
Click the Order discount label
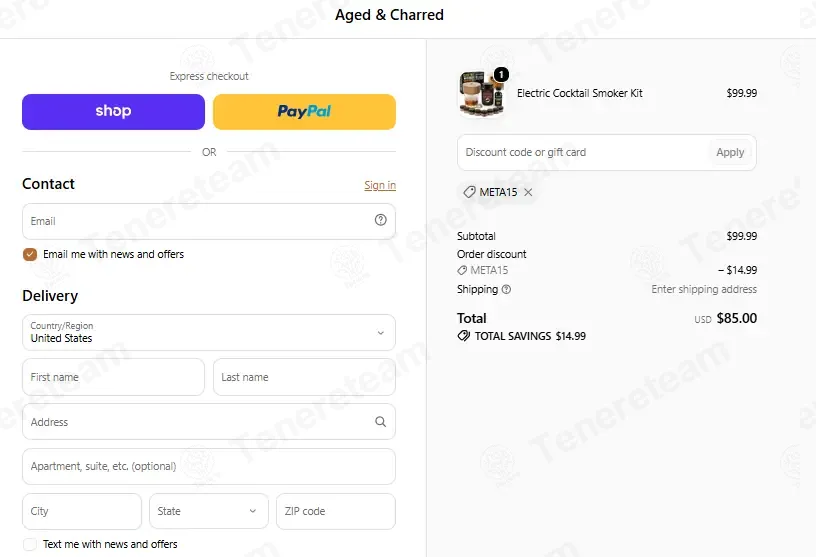[x=492, y=254]
